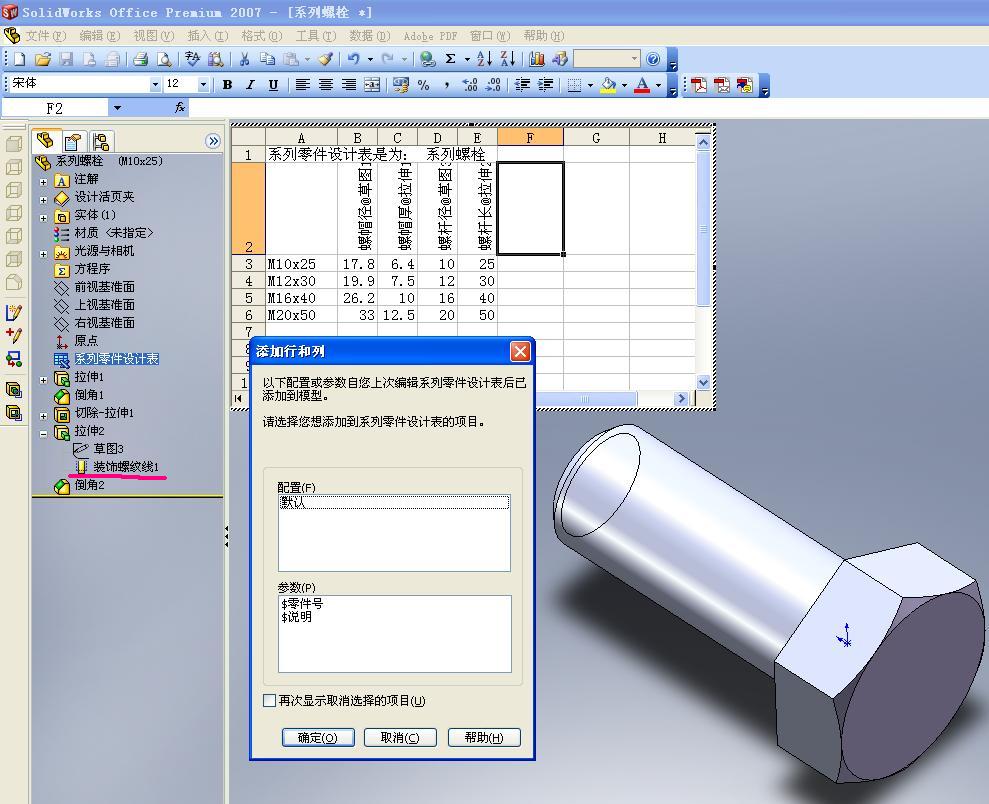Image resolution: width=989 pixels, height=804 pixels.
Task: Open the 工具(T) menu
Action: point(316,36)
